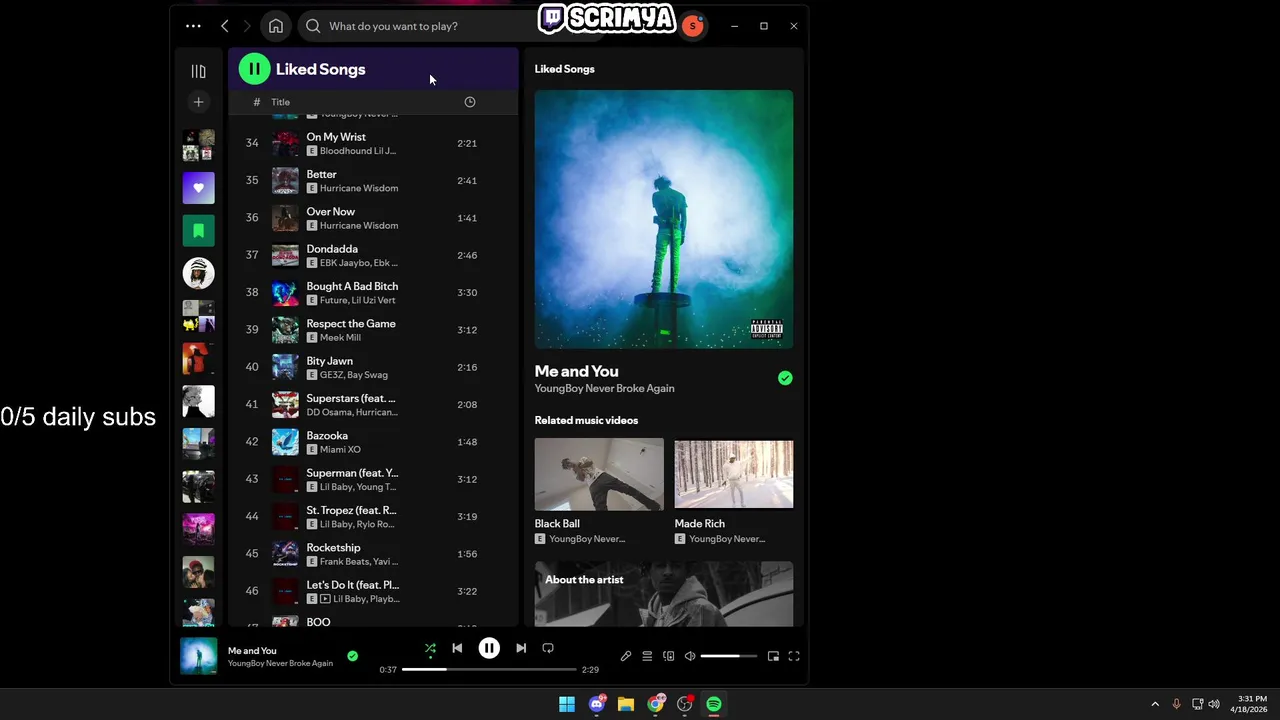1280x720 pixels.
Task: Enter full screen mode
Action: 794,656
